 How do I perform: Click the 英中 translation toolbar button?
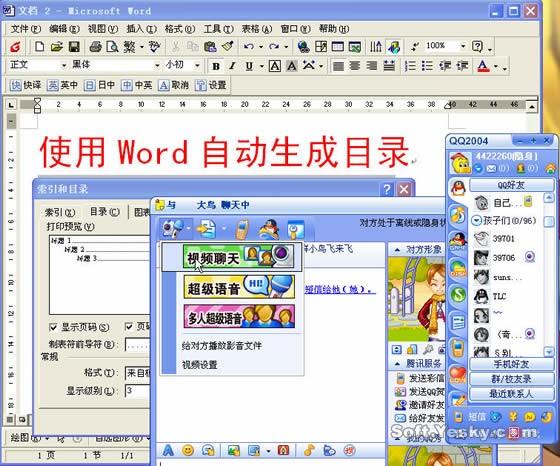(62, 85)
